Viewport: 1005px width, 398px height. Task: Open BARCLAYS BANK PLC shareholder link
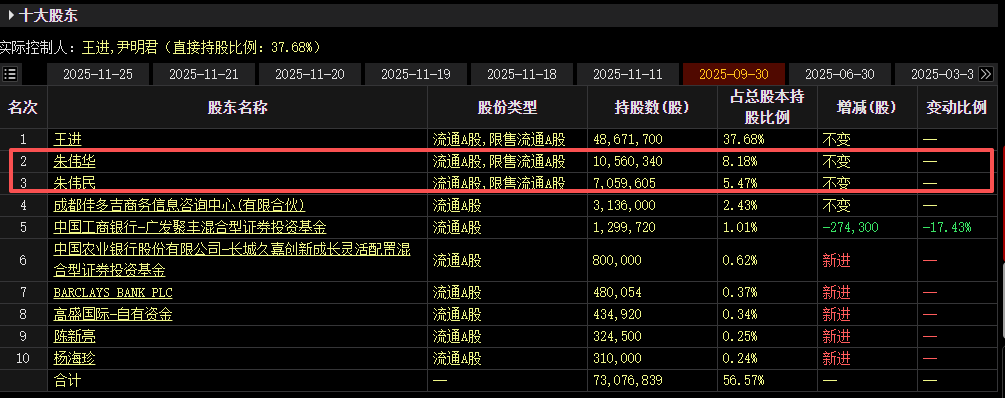[x=113, y=293]
